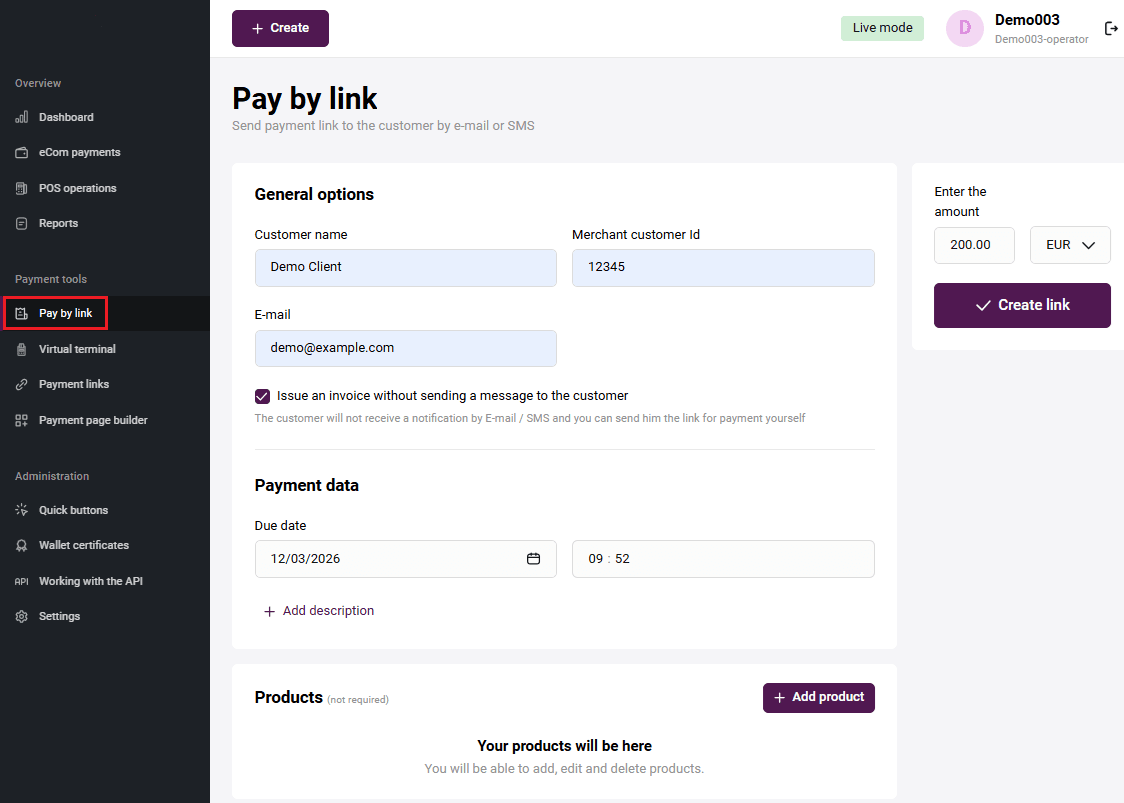Click the Add product button
This screenshot has width=1124, height=803.
click(818, 698)
